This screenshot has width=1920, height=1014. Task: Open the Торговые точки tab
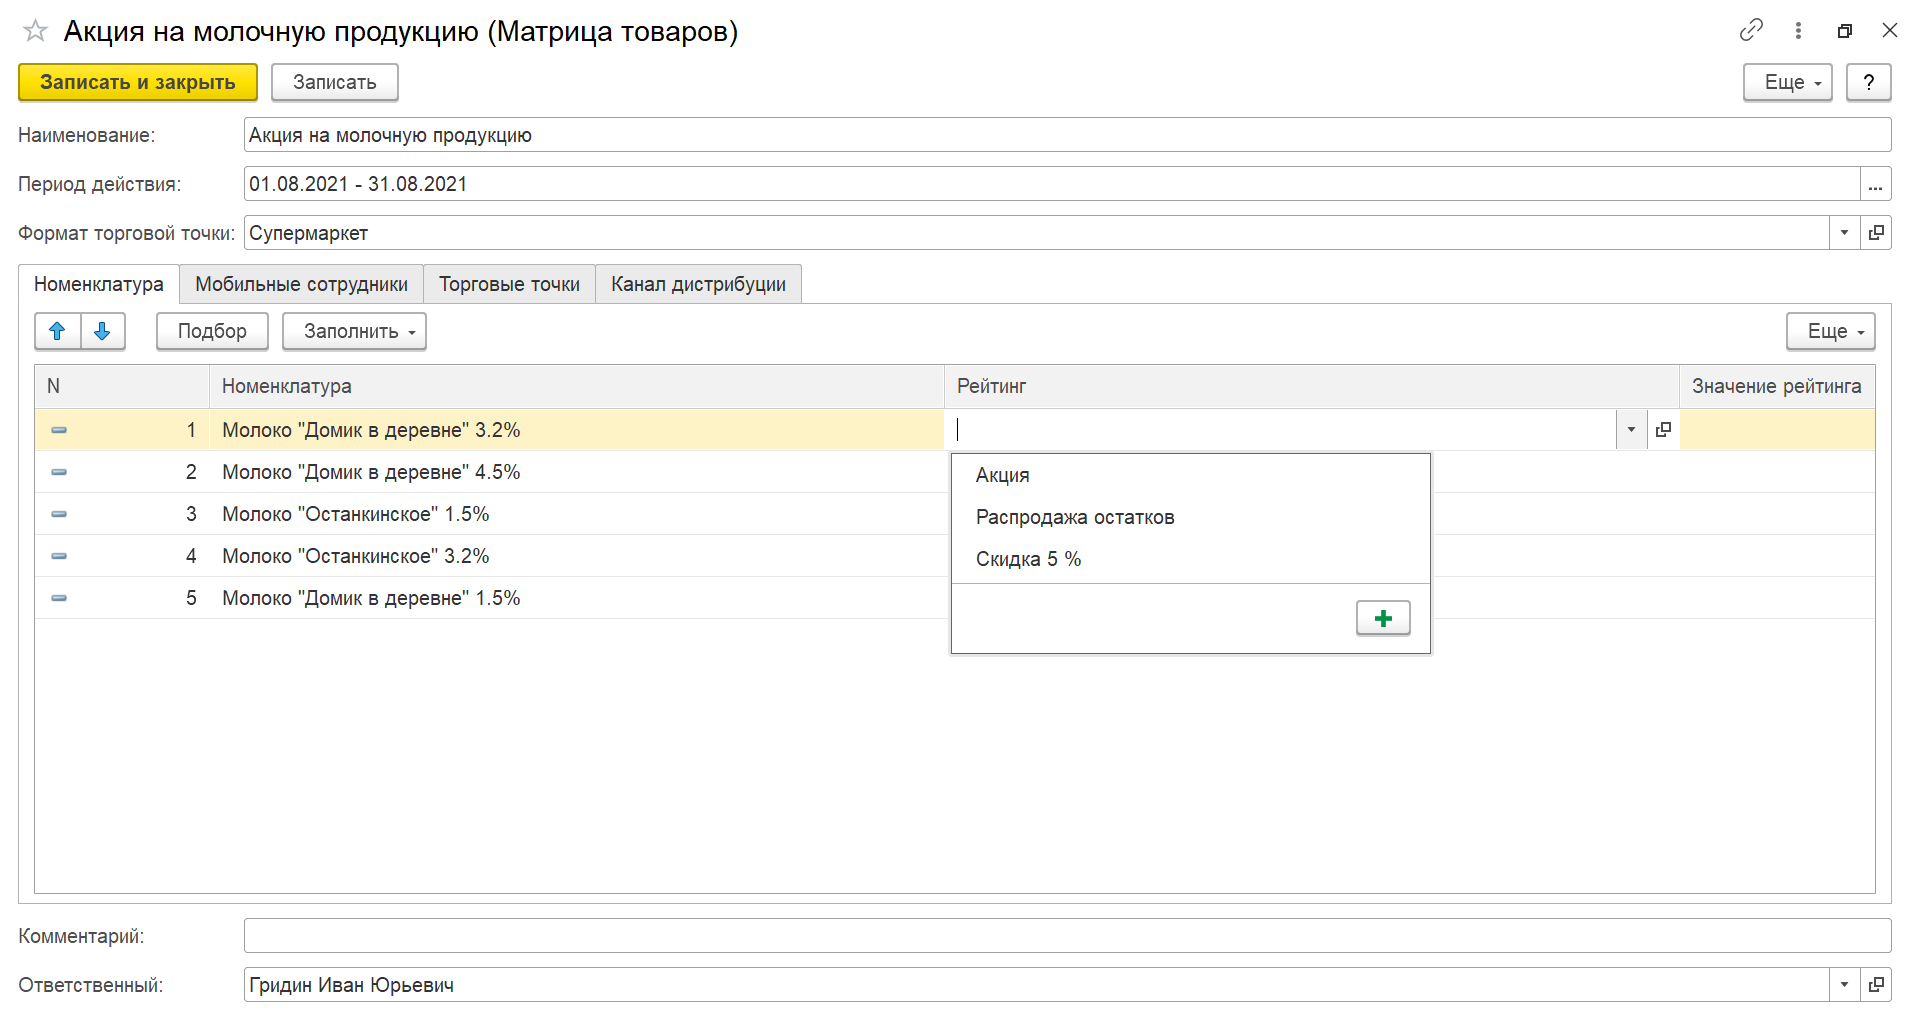[x=509, y=284]
